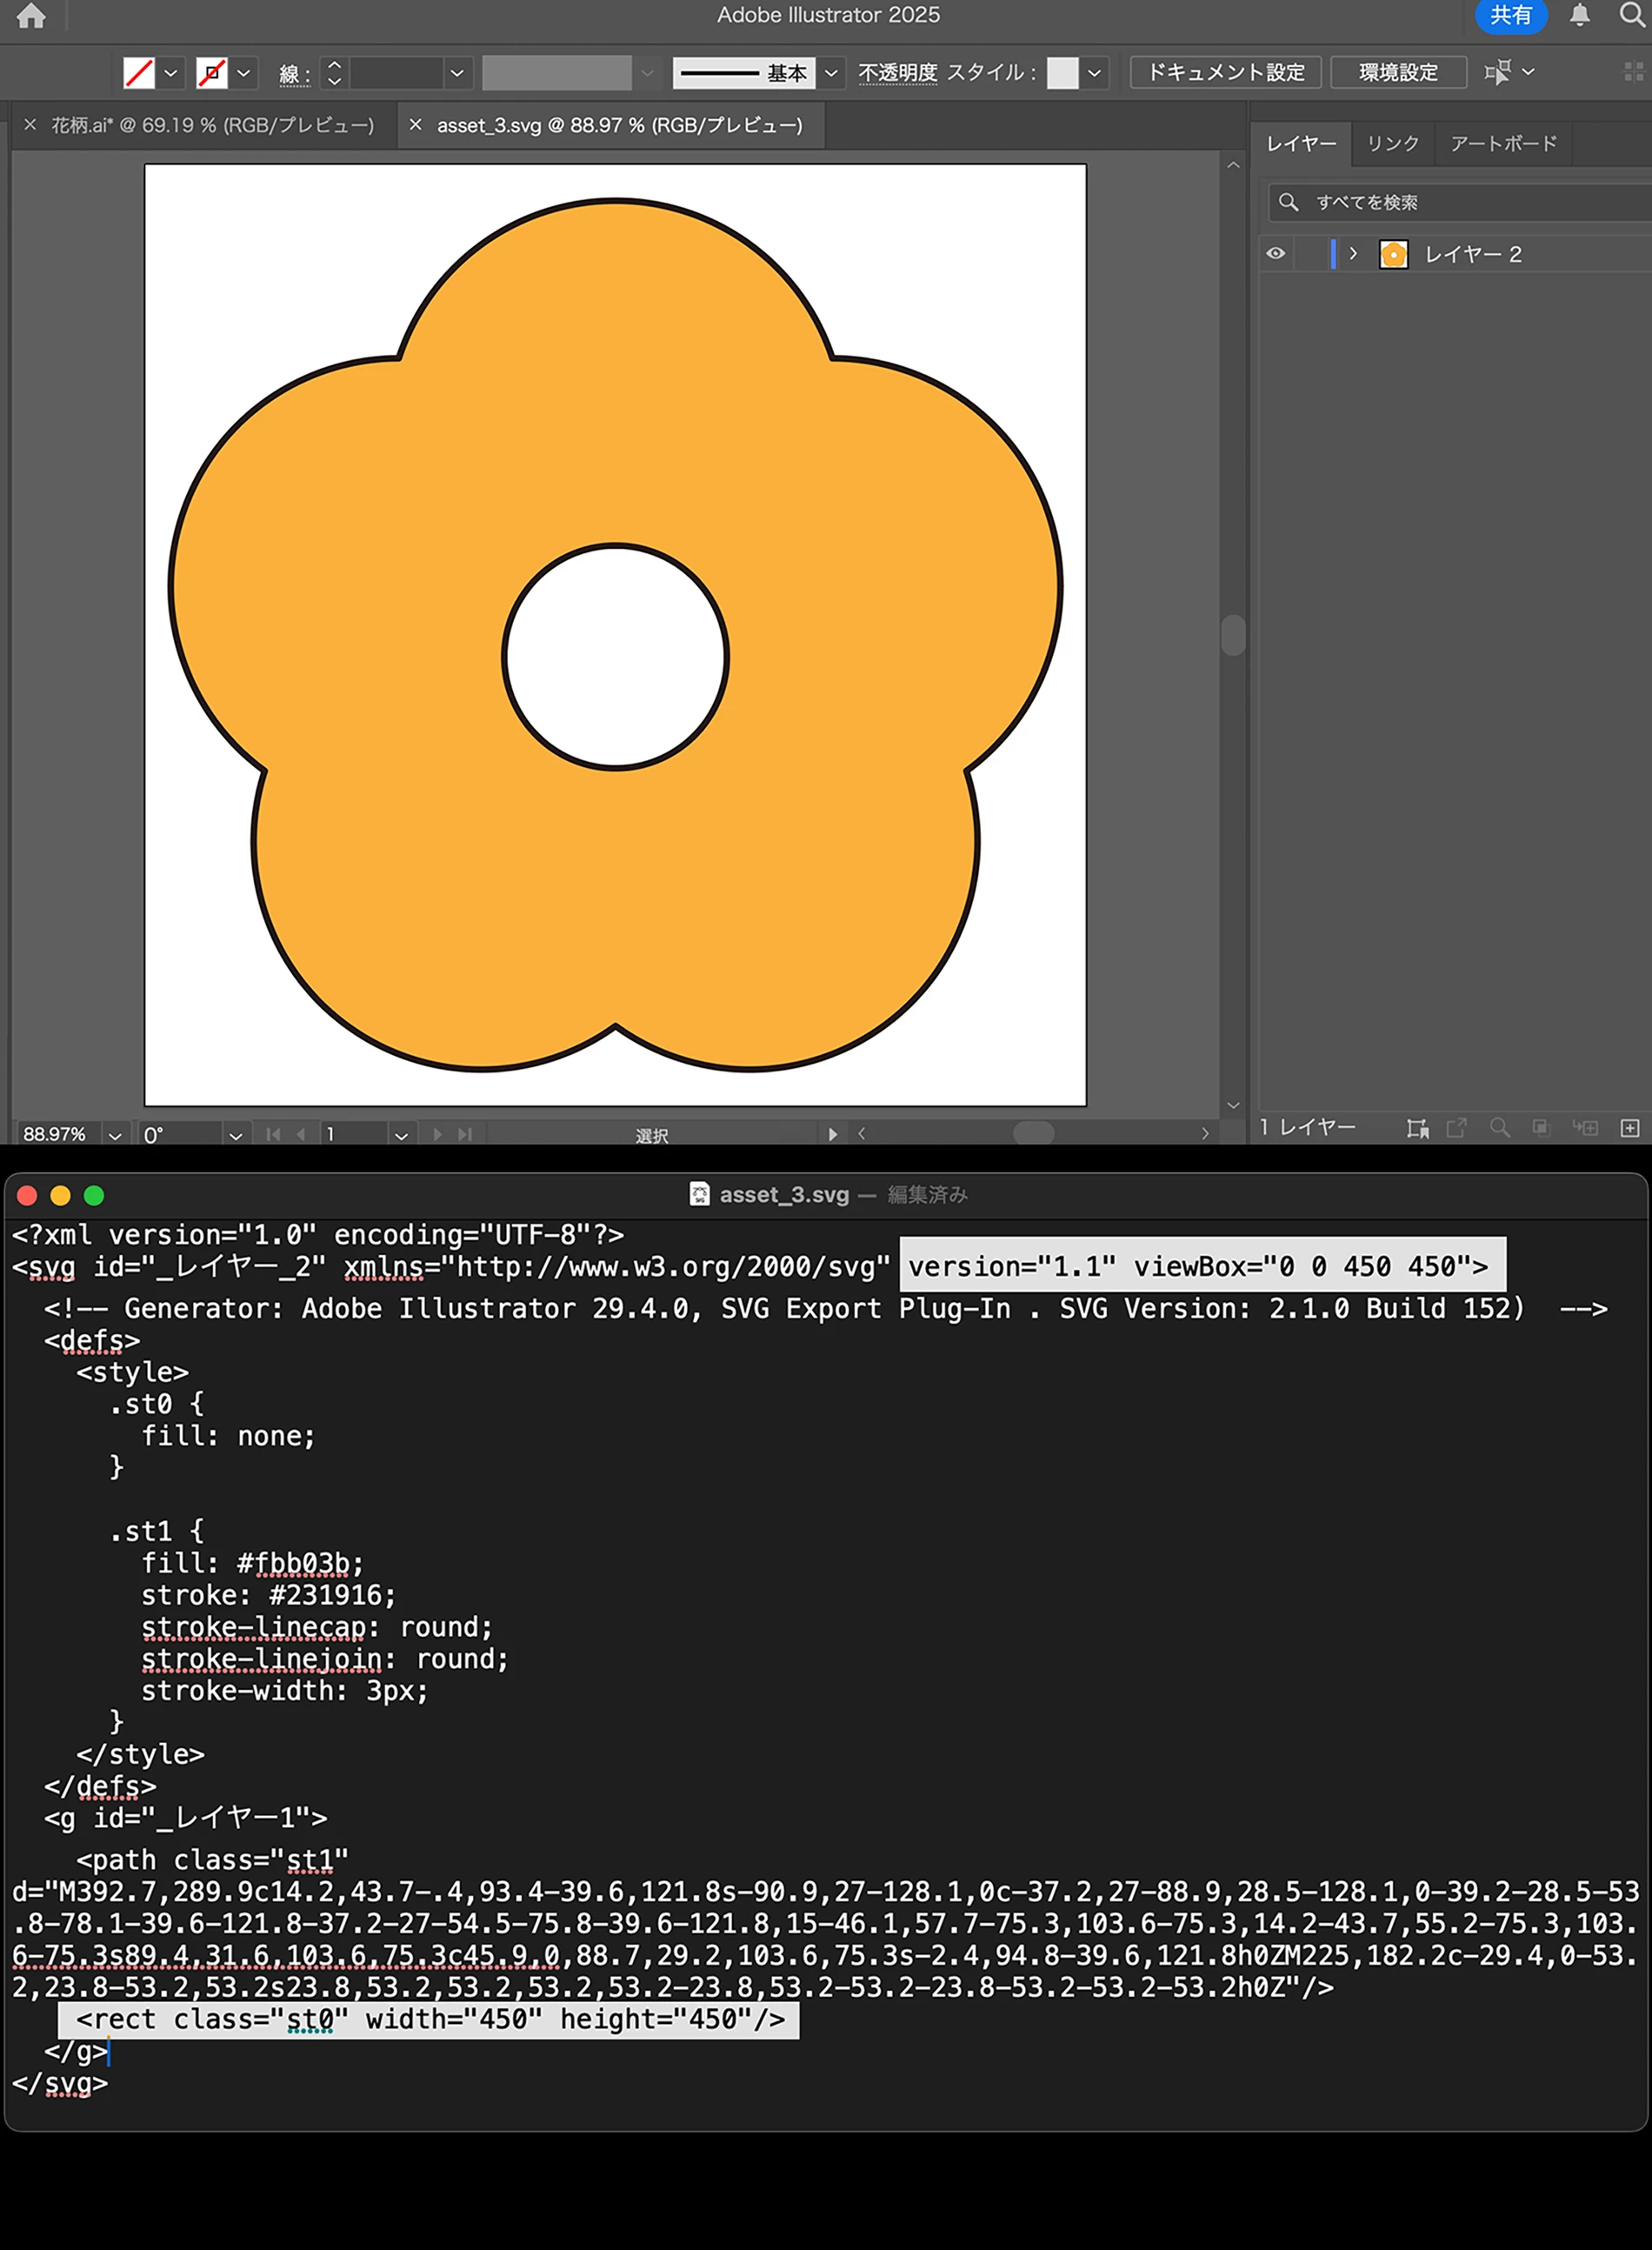The image size is (1652, 2250).
Task: Open zoom level dropdown 88.97%
Action: coord(115,1135)
